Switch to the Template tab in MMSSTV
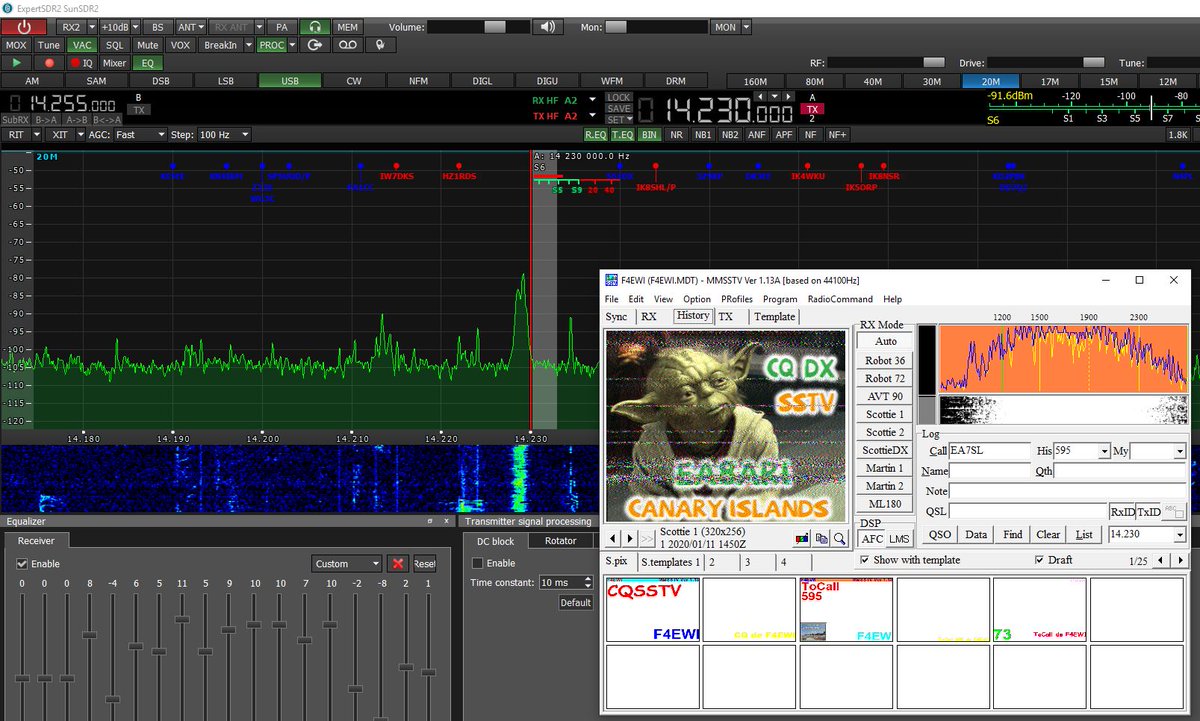Viewport: 1200px width, 721px height. (x=774, y=317)
